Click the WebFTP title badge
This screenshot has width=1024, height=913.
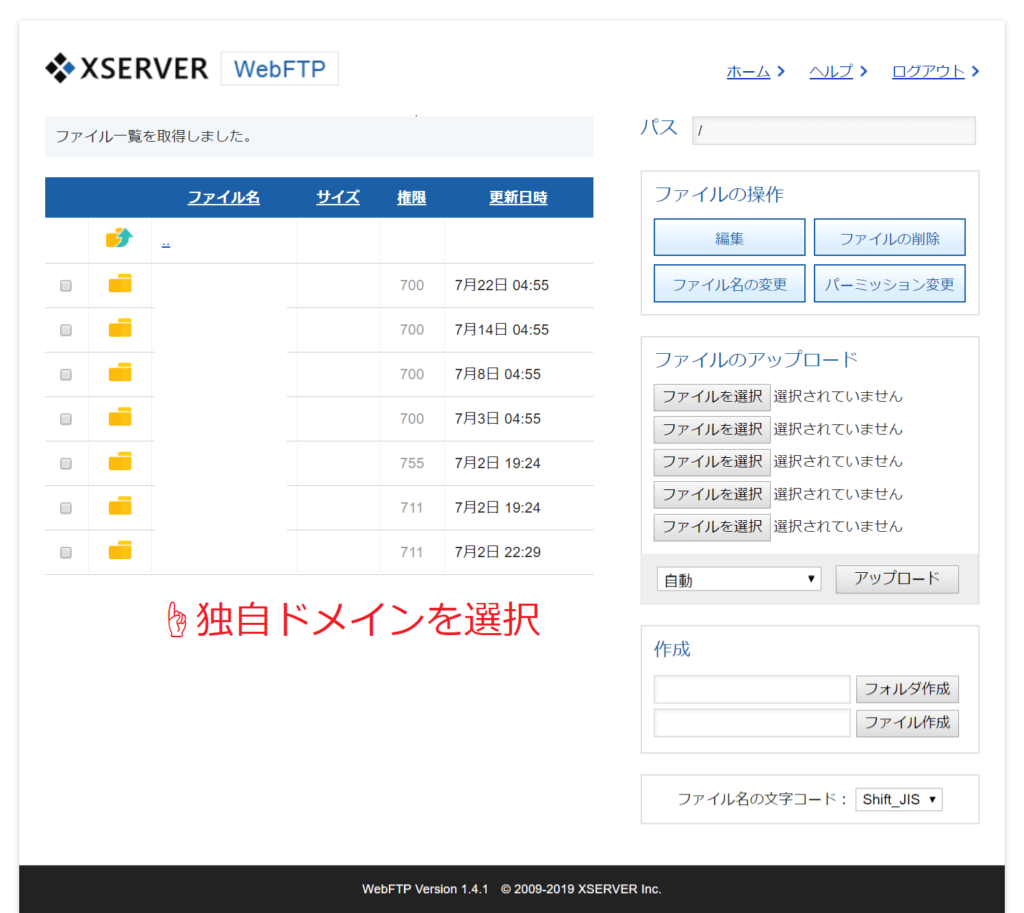280,69
